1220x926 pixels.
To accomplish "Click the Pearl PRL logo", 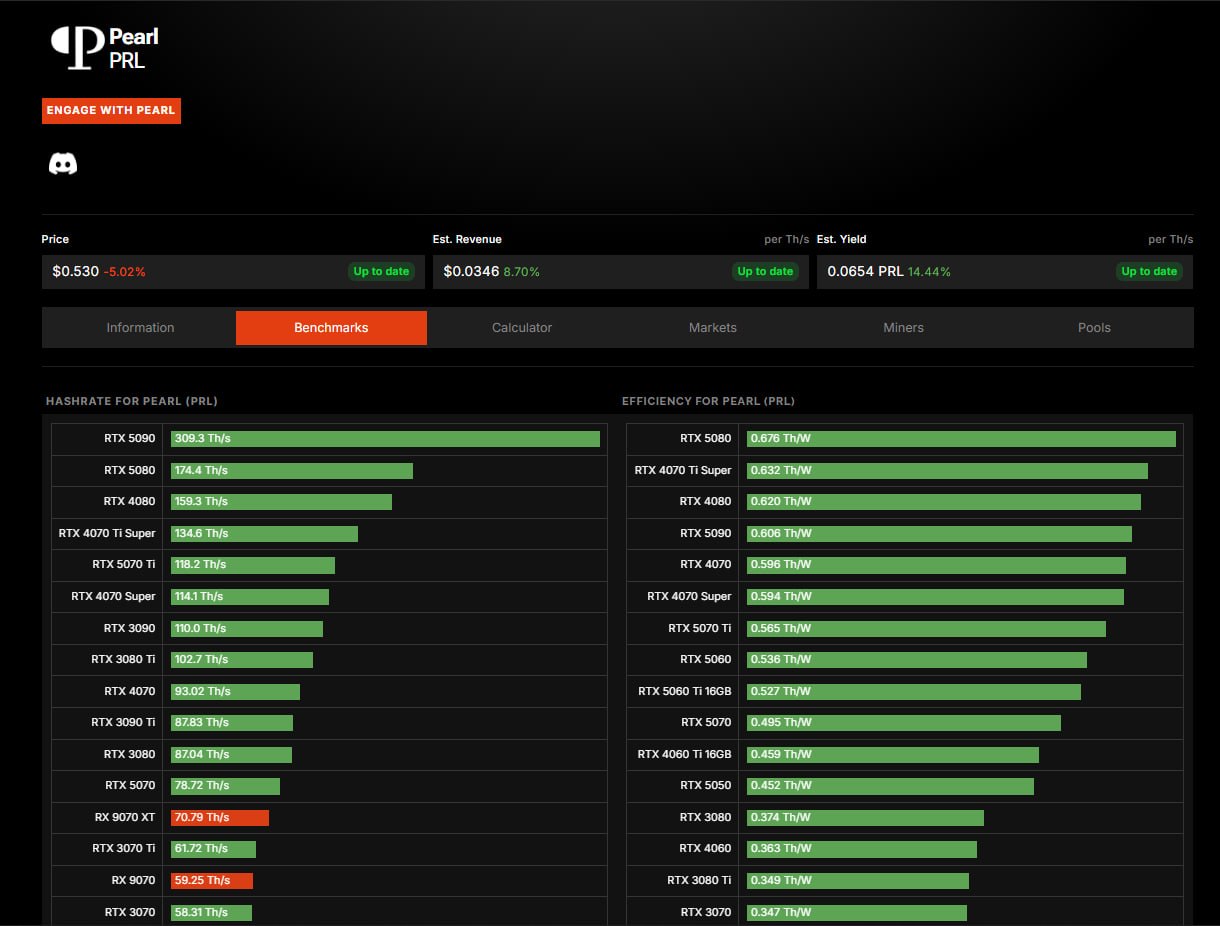I will (105, 48).
